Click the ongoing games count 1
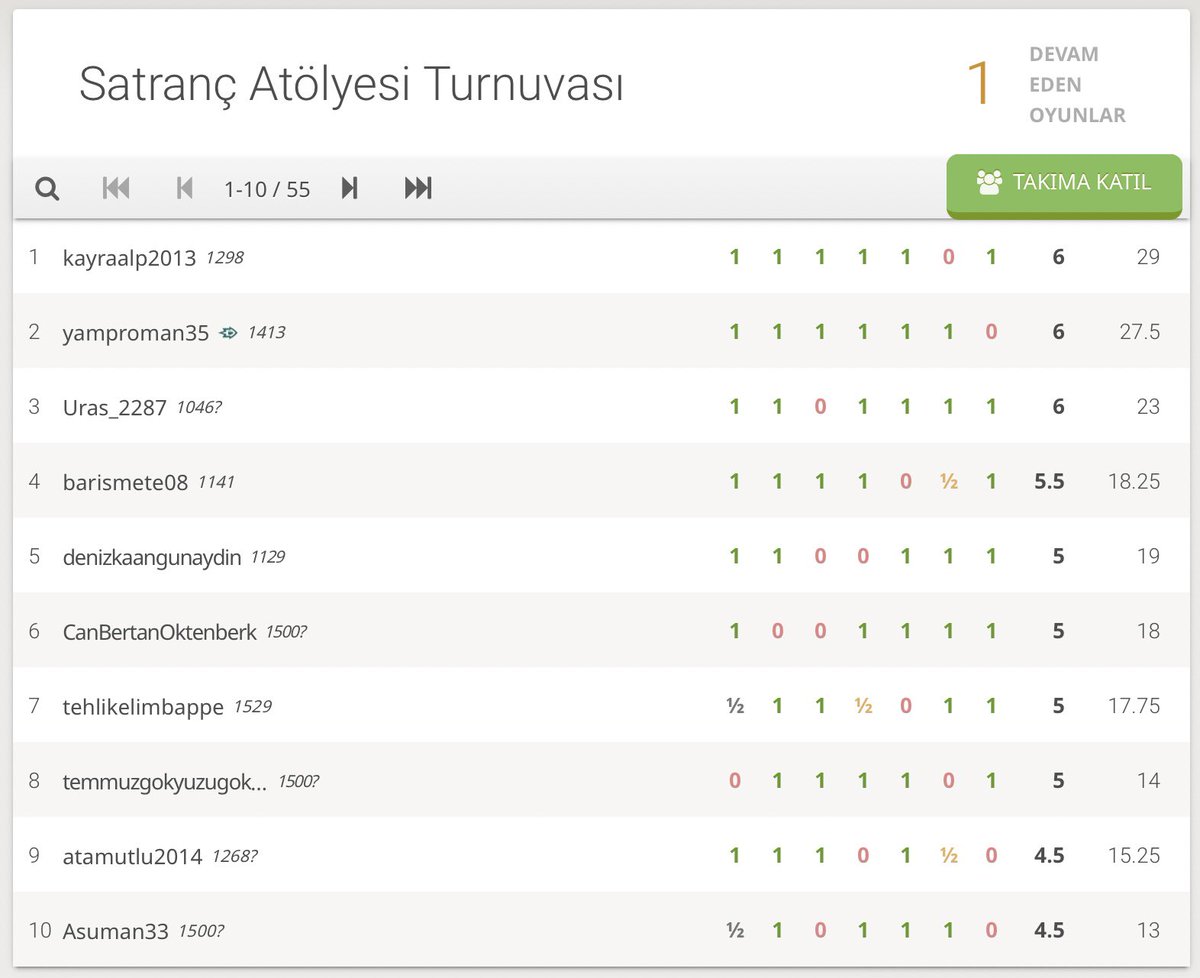 coord(978,84)
